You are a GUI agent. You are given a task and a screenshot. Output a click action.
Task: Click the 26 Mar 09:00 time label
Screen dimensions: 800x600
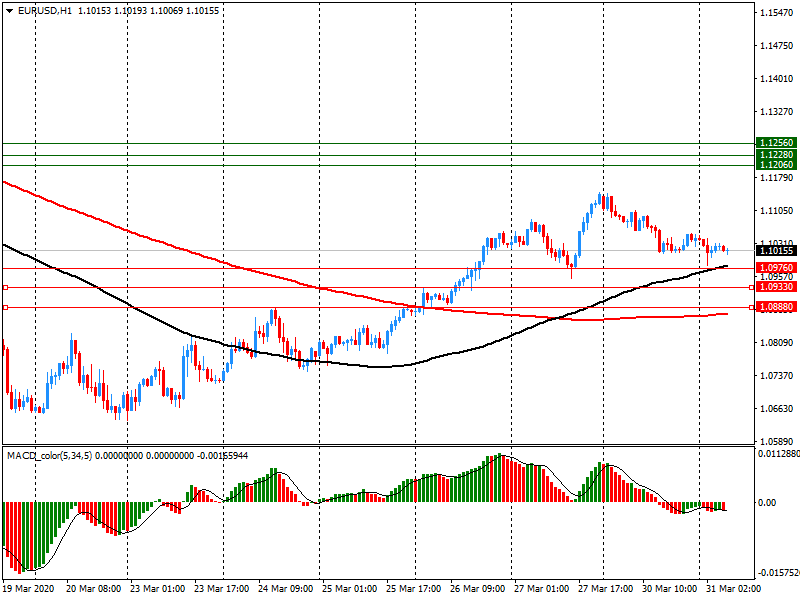tap(478, 589)
